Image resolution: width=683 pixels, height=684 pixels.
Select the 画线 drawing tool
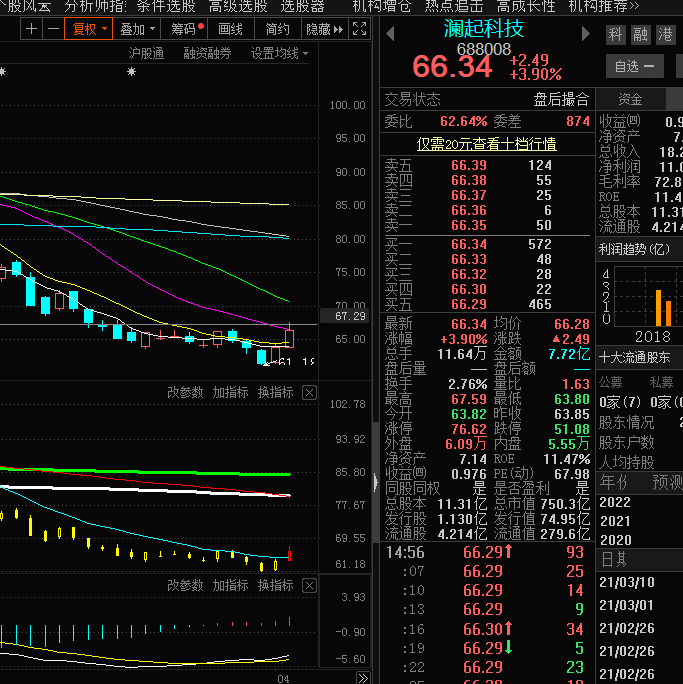pos(230,29)
